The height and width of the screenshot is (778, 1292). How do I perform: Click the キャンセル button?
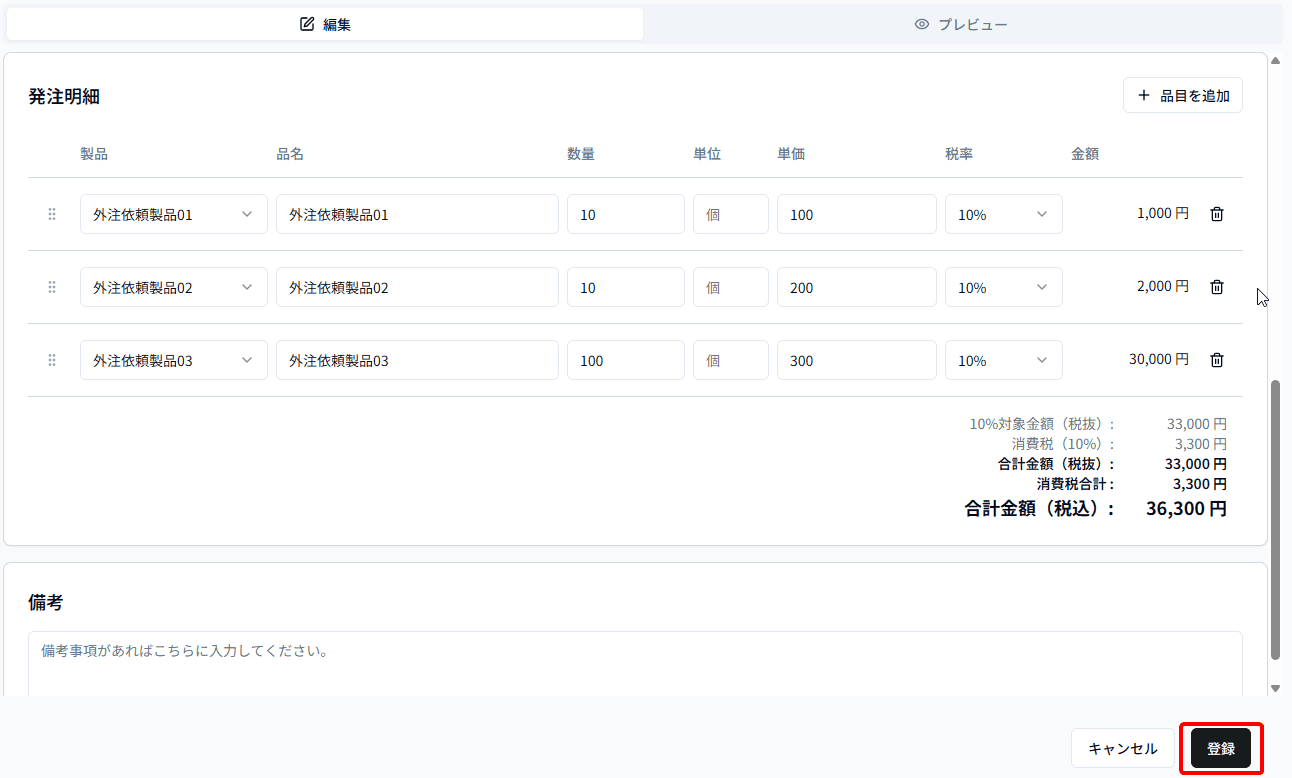coord(1122,747)
